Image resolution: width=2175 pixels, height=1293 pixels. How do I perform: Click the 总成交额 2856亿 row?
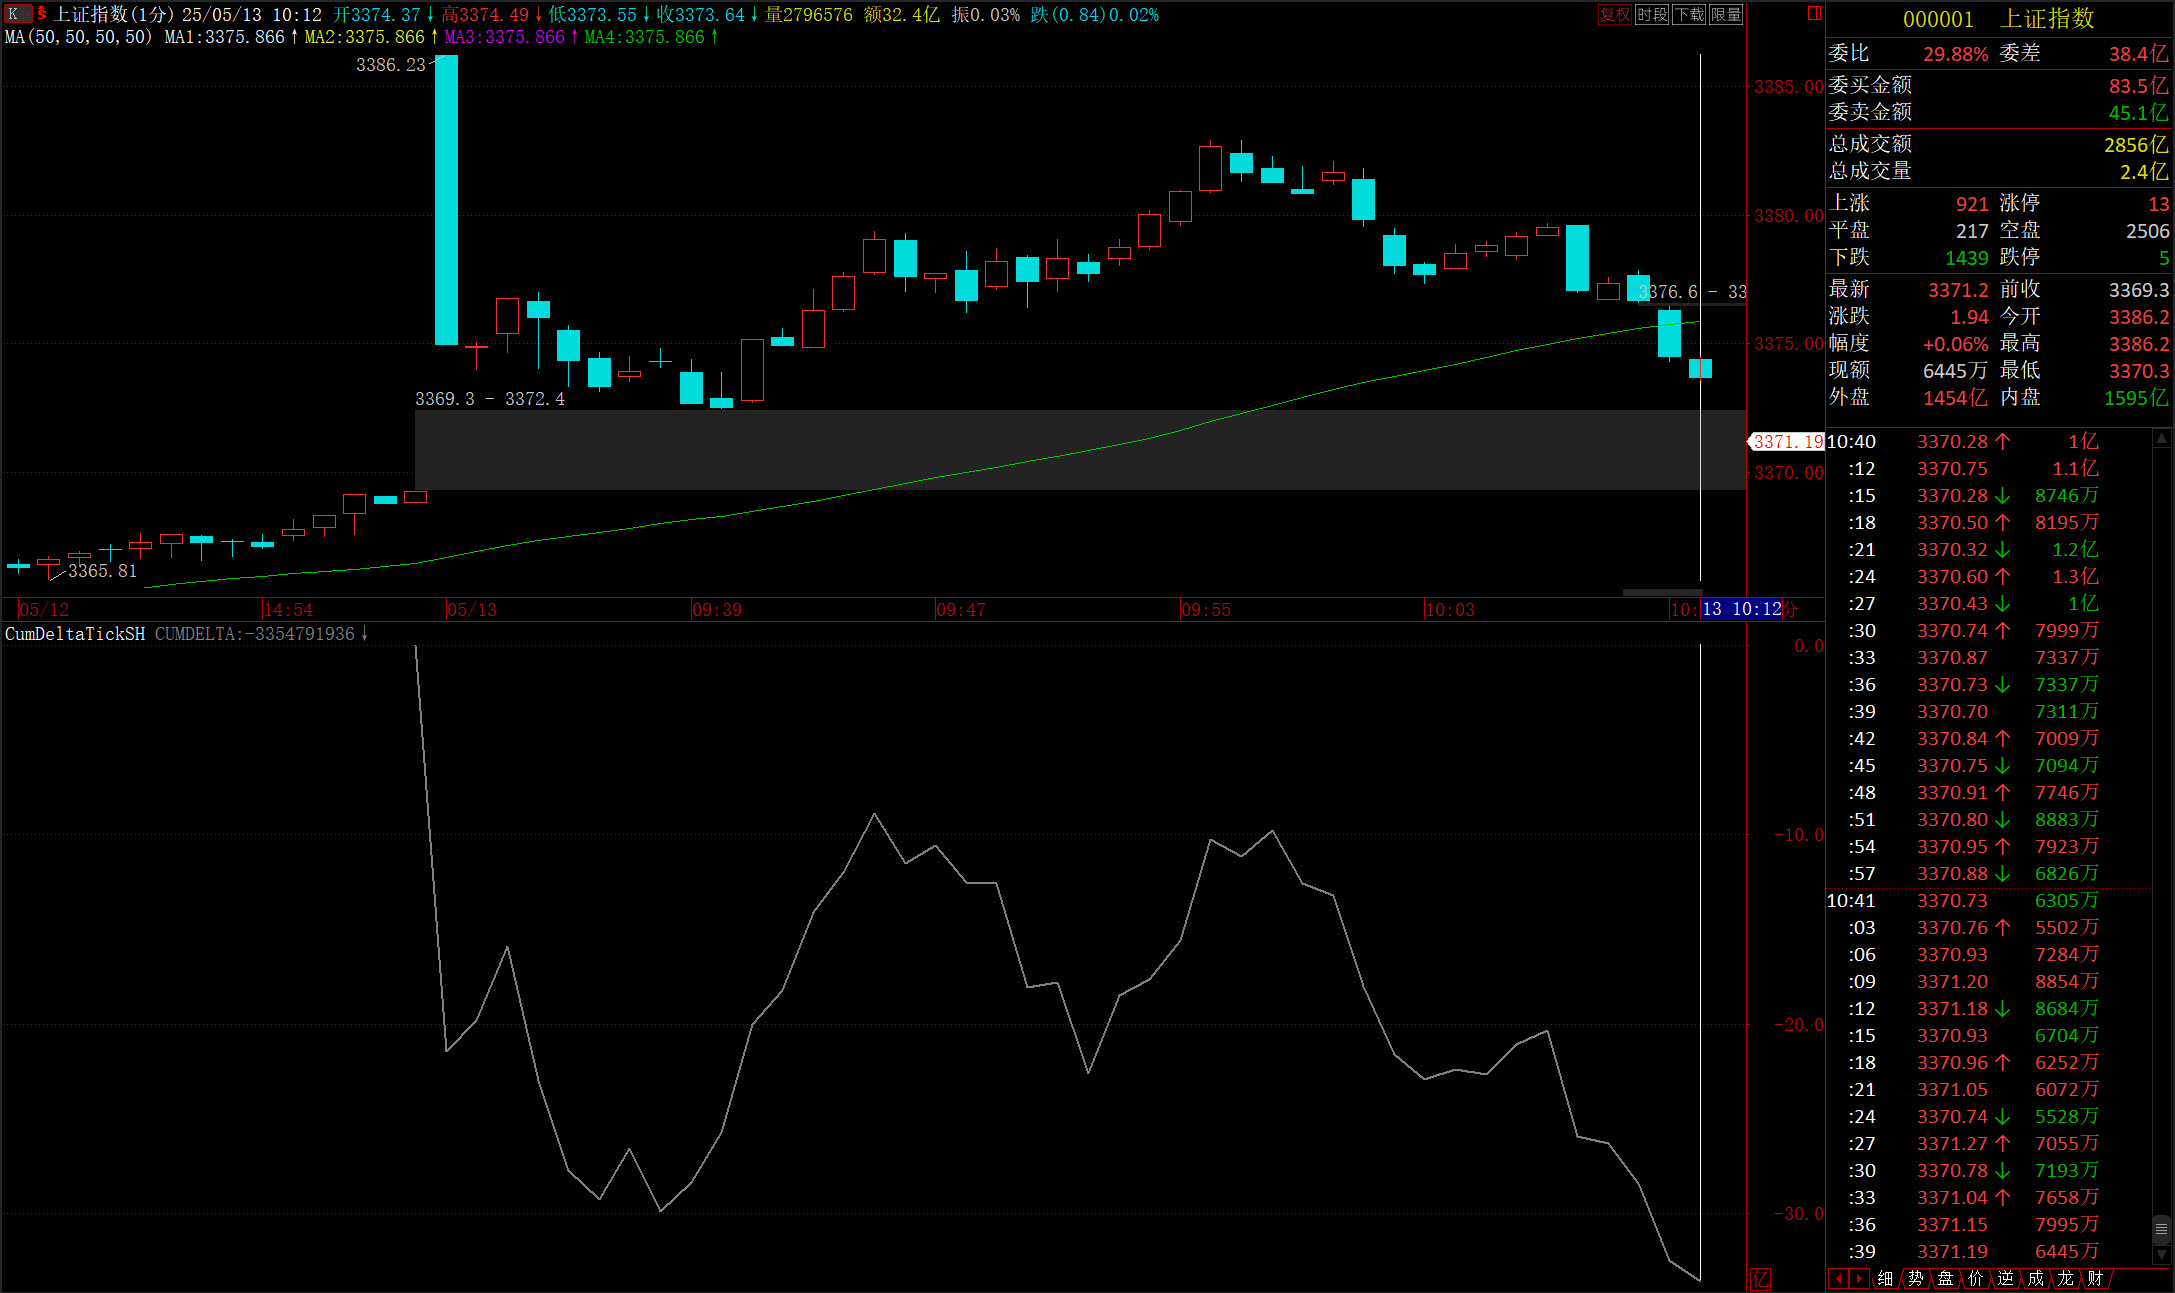[1999, 144]
